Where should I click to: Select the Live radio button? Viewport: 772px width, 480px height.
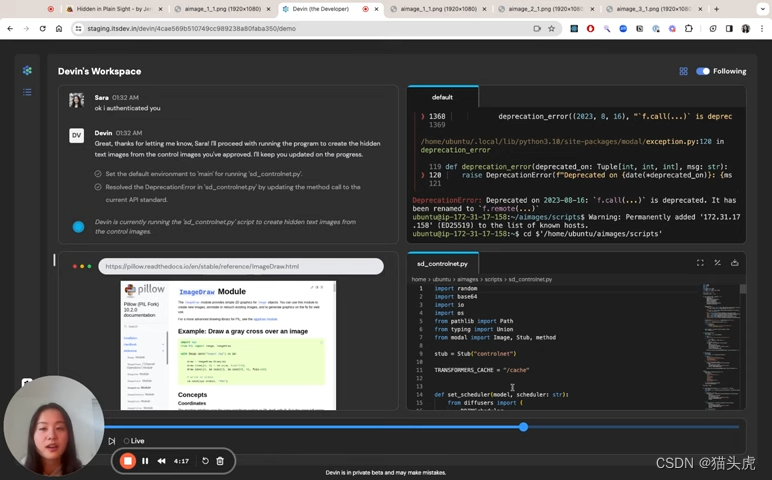(x=127, y=441)
